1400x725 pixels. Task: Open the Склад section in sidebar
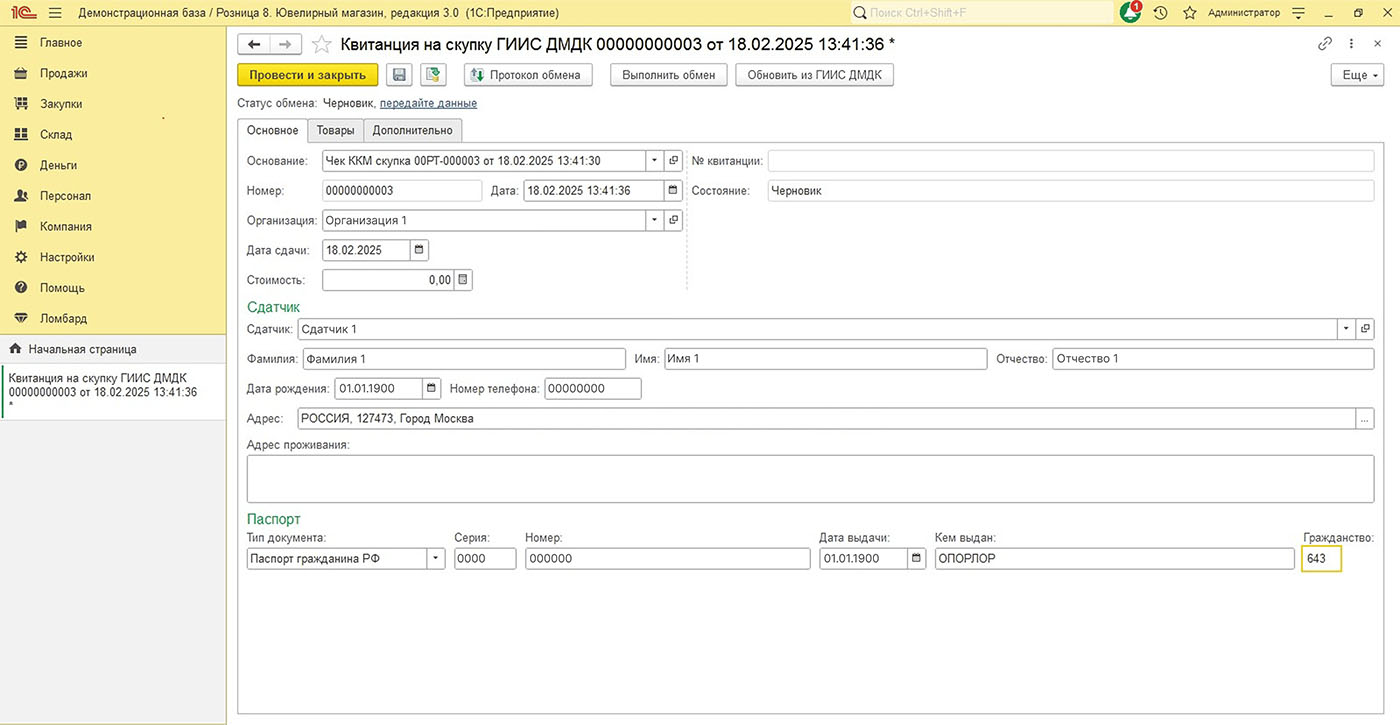click(113, 135)
